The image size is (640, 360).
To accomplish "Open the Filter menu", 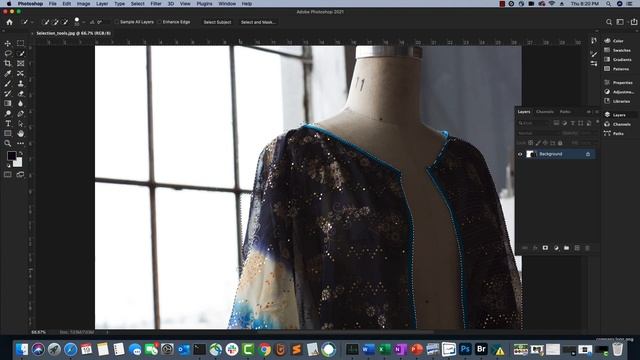I will (156, 4).
